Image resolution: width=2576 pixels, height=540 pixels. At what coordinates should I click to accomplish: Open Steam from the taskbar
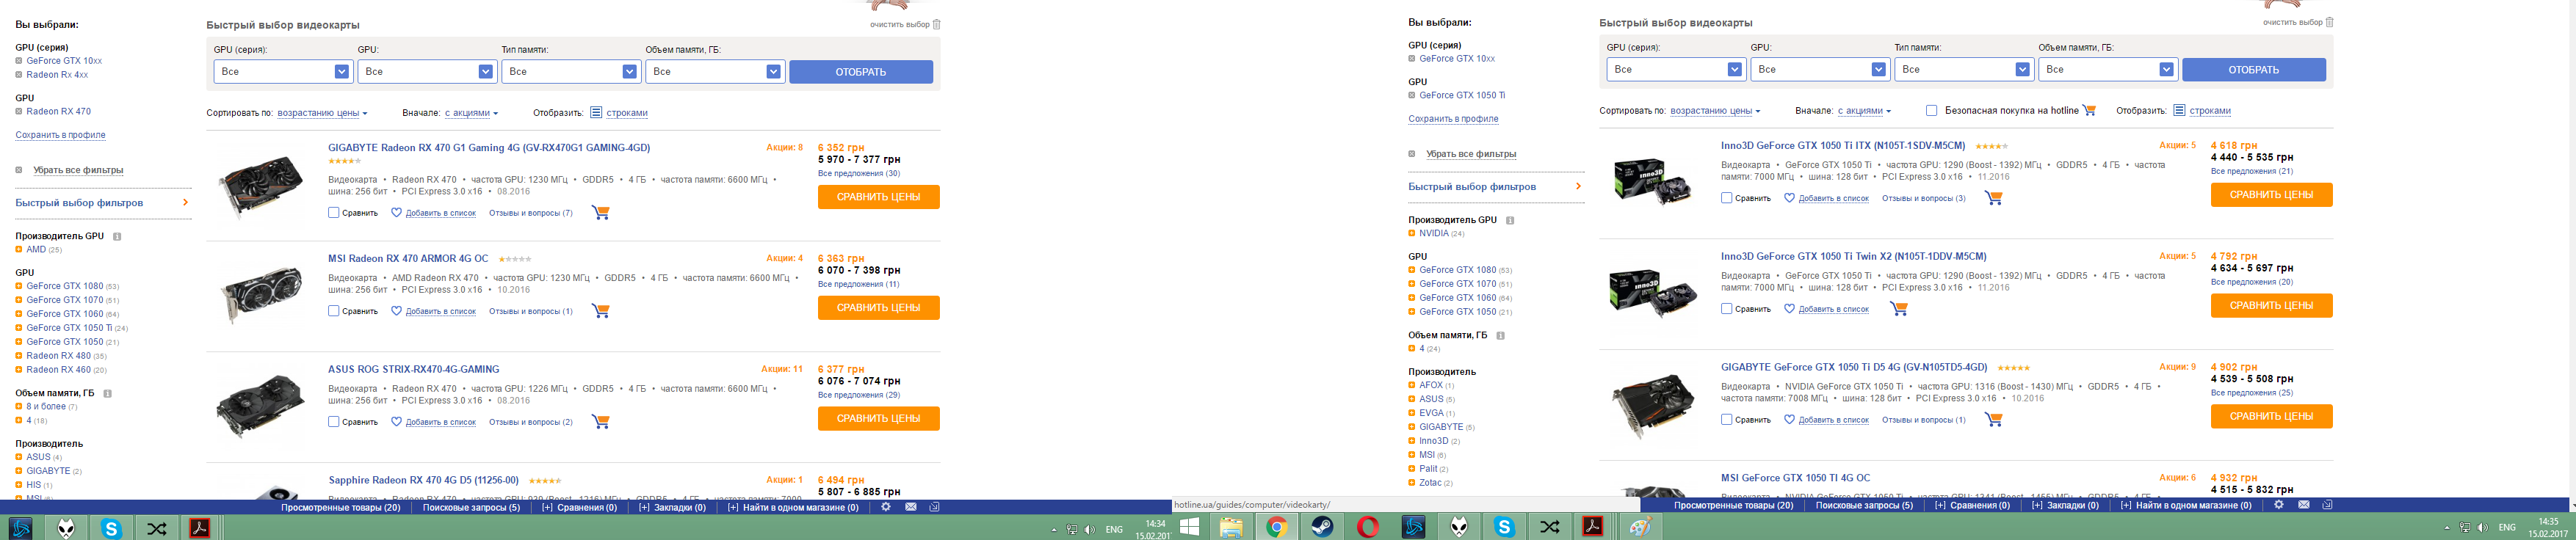tap(1322, 527)
